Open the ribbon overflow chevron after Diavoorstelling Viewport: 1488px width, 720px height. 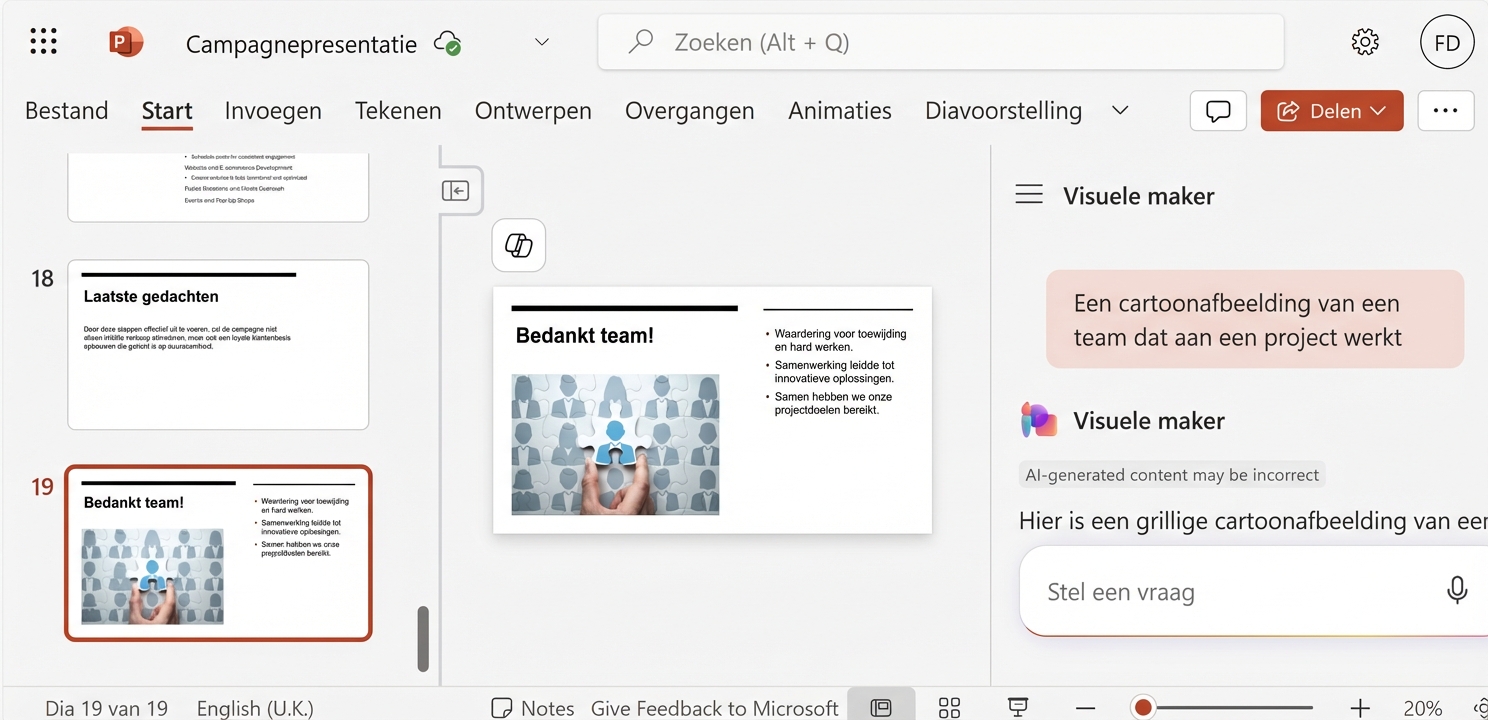(1120, 111)
